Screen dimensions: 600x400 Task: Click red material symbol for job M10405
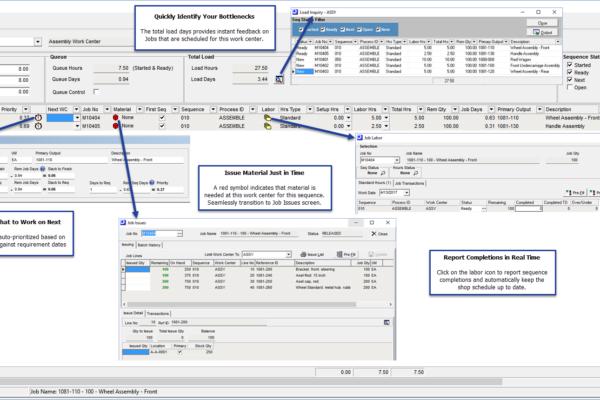116,126
